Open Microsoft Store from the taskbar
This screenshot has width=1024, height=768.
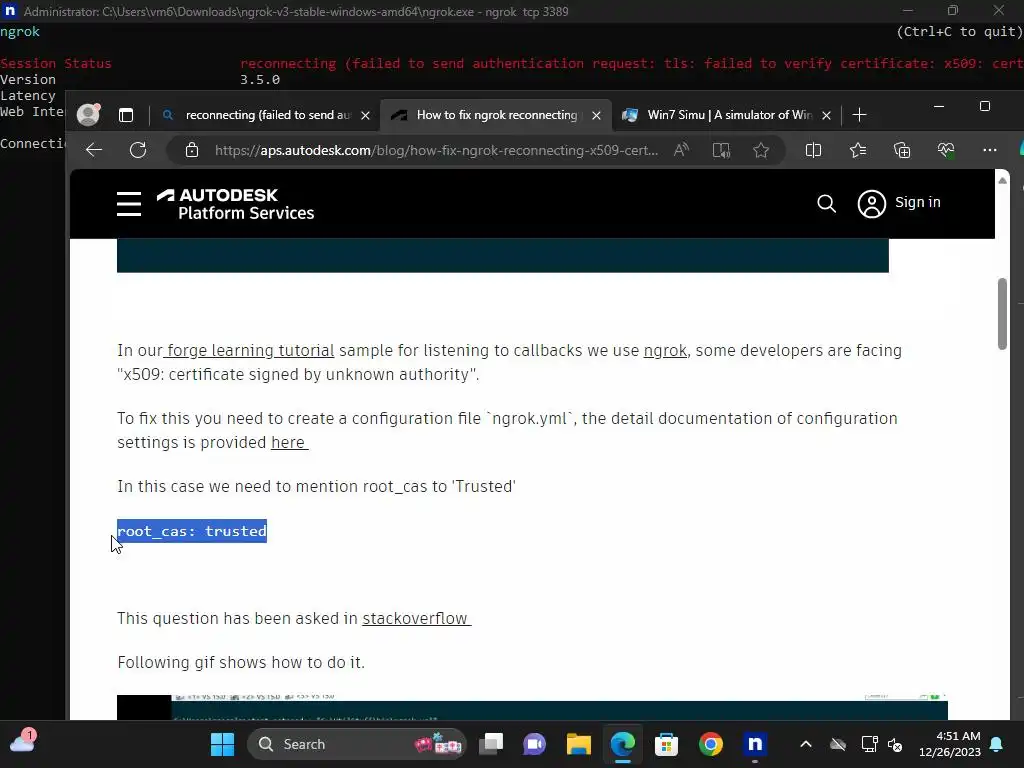coord(666,744)
